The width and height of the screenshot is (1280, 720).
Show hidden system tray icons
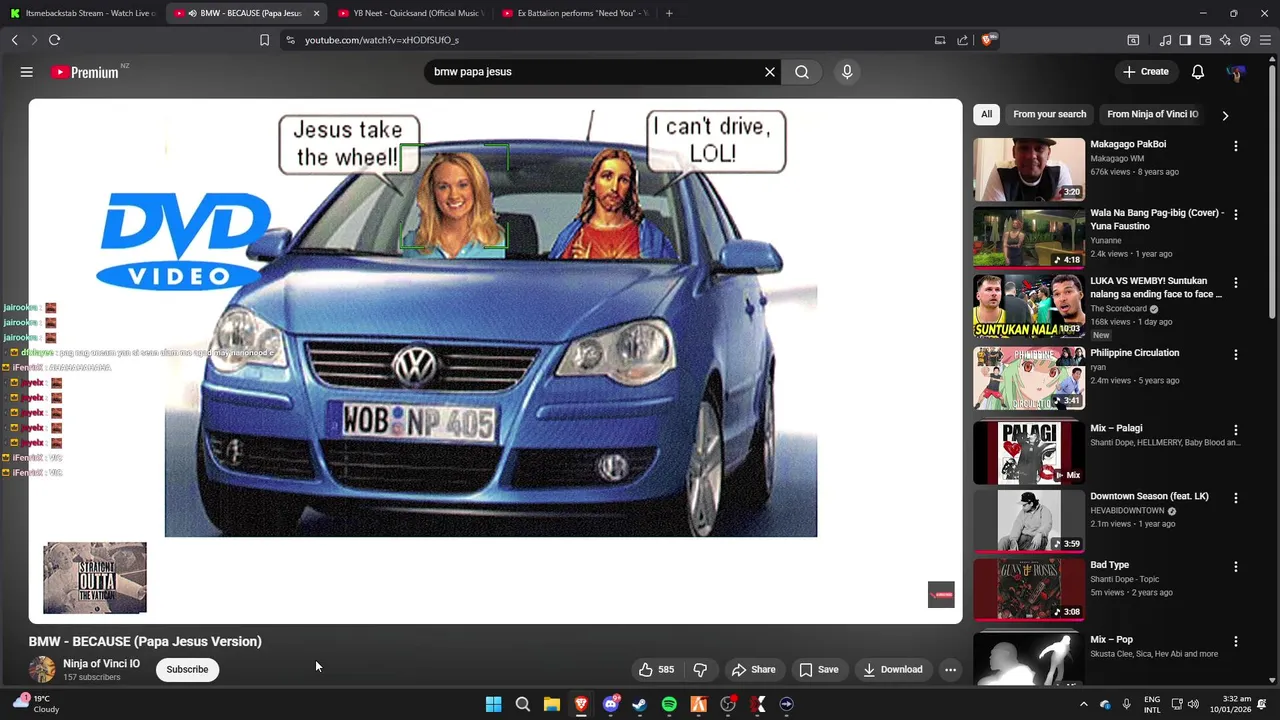(1083, 704)
